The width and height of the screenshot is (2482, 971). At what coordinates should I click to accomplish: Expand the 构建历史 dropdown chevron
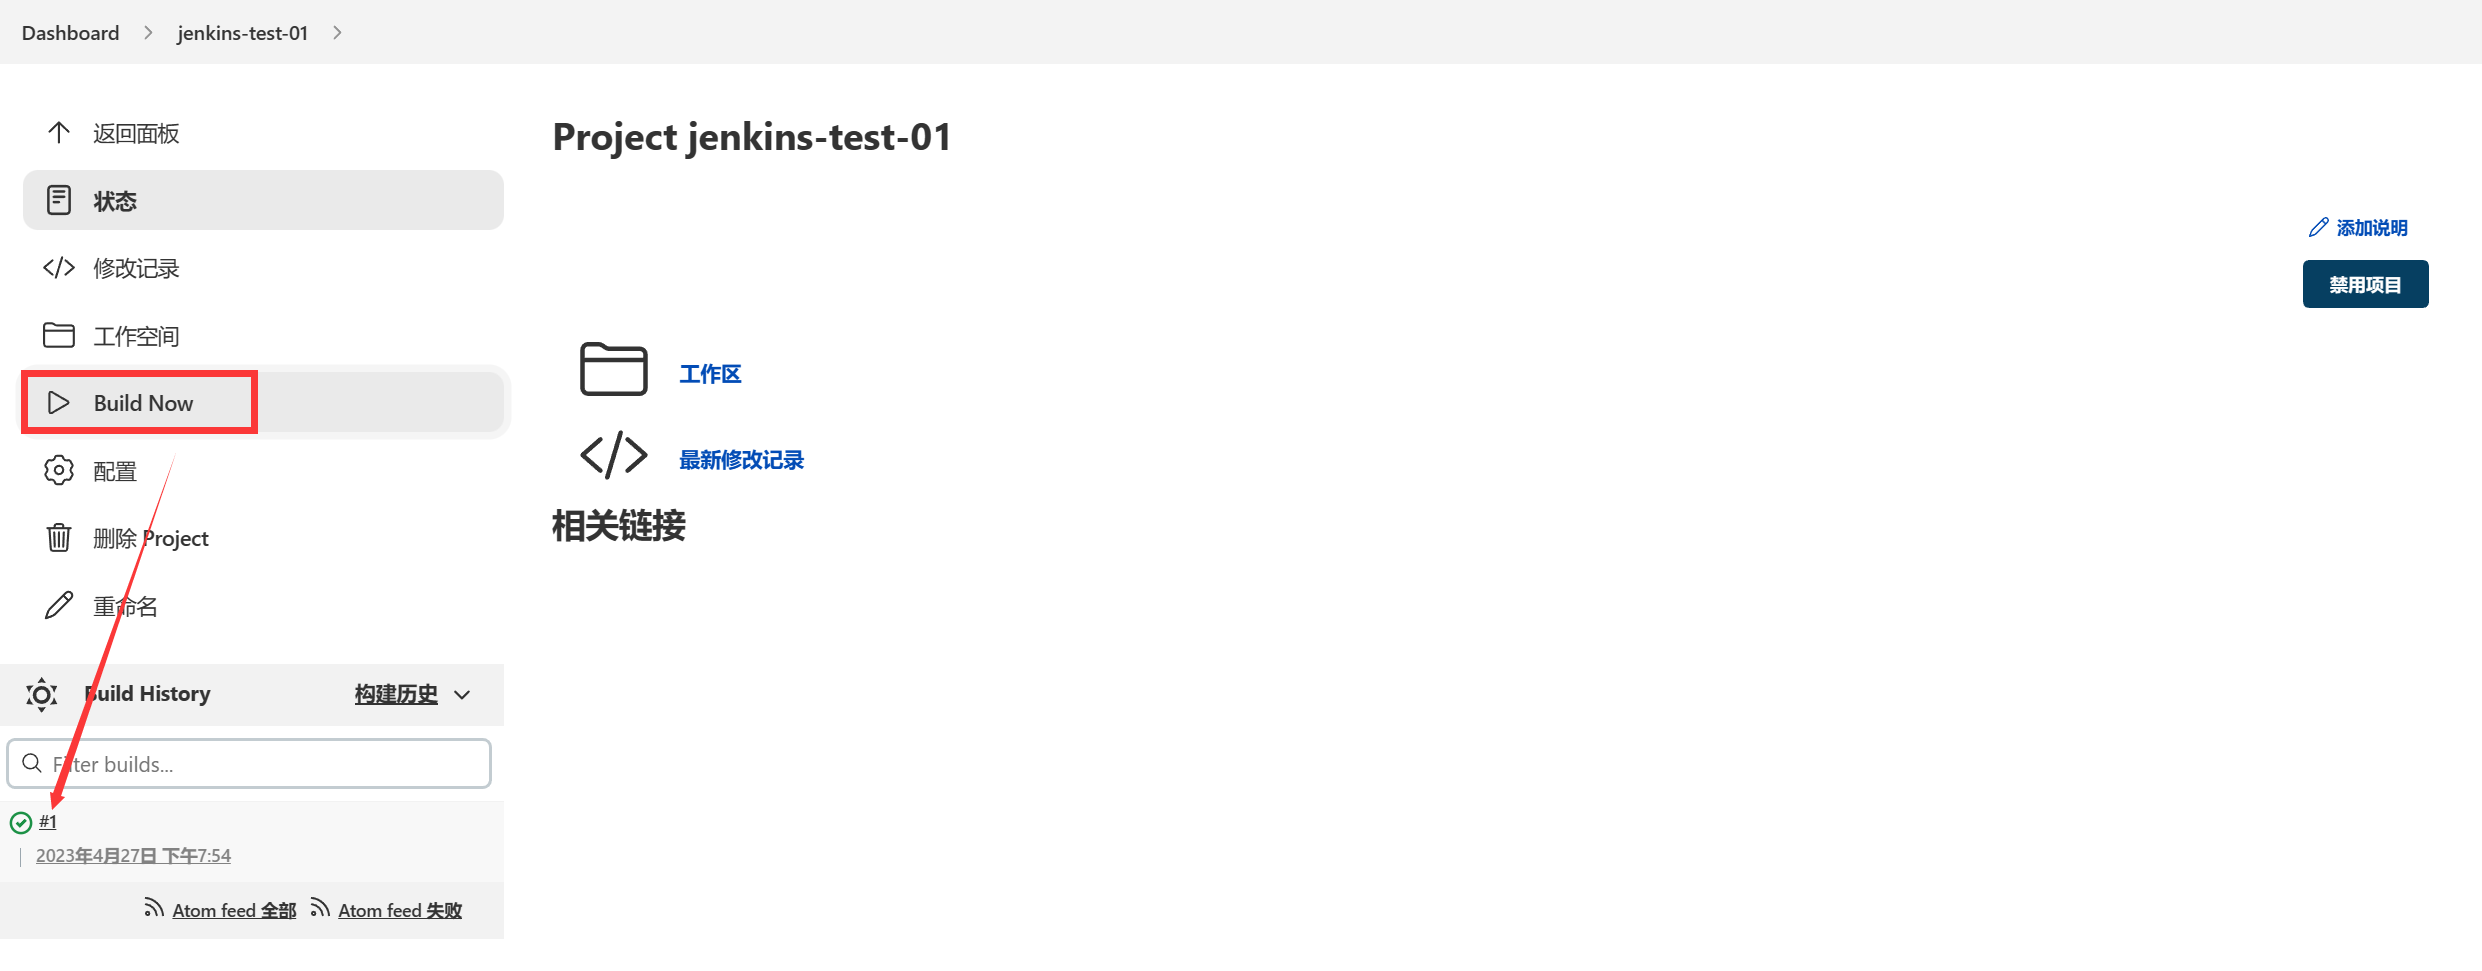coord(462,695)
